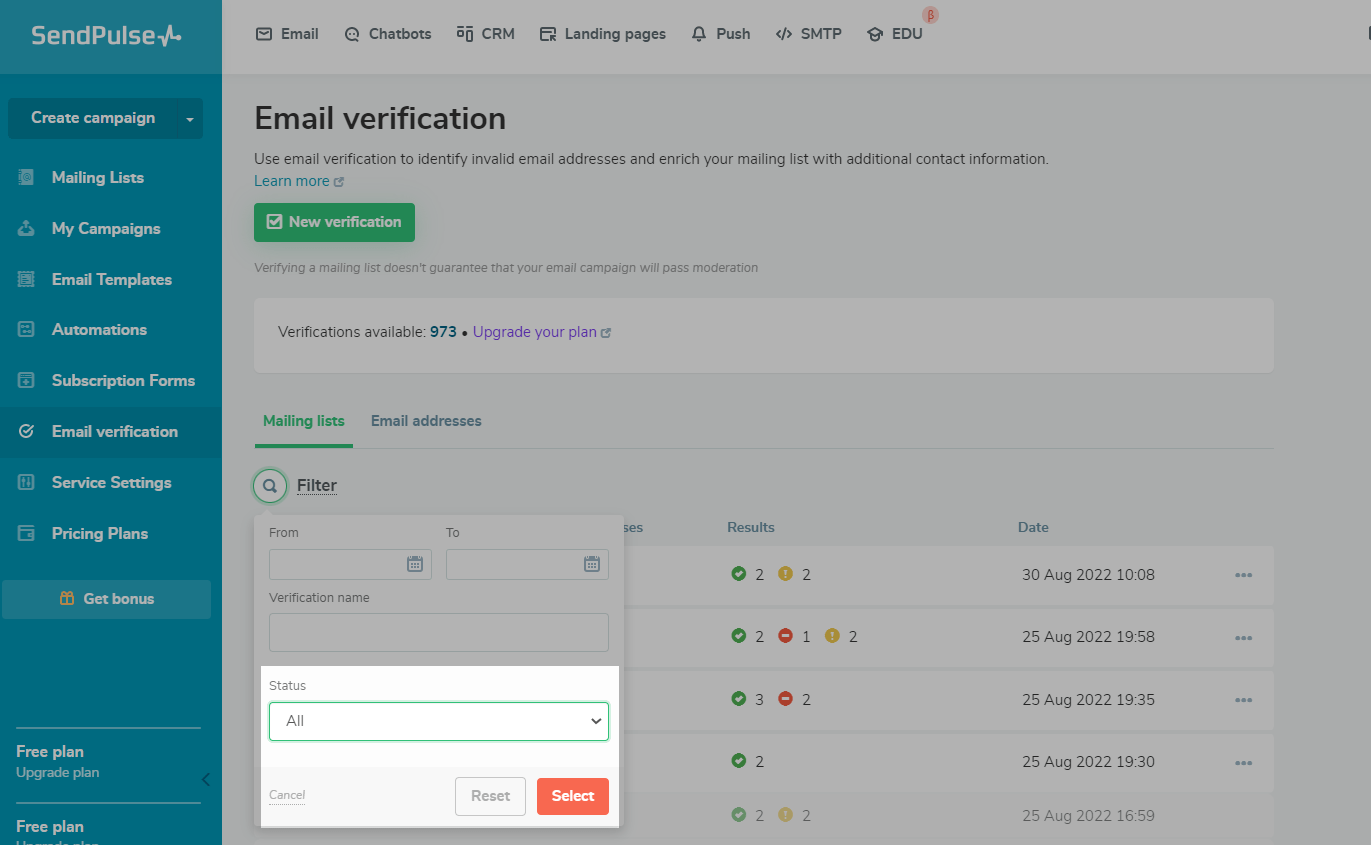The width and height of the screenshot is (1371, 845).
Task: Click red invalid icon in 25 Aug 19:58 row
Action: point(785,636)
